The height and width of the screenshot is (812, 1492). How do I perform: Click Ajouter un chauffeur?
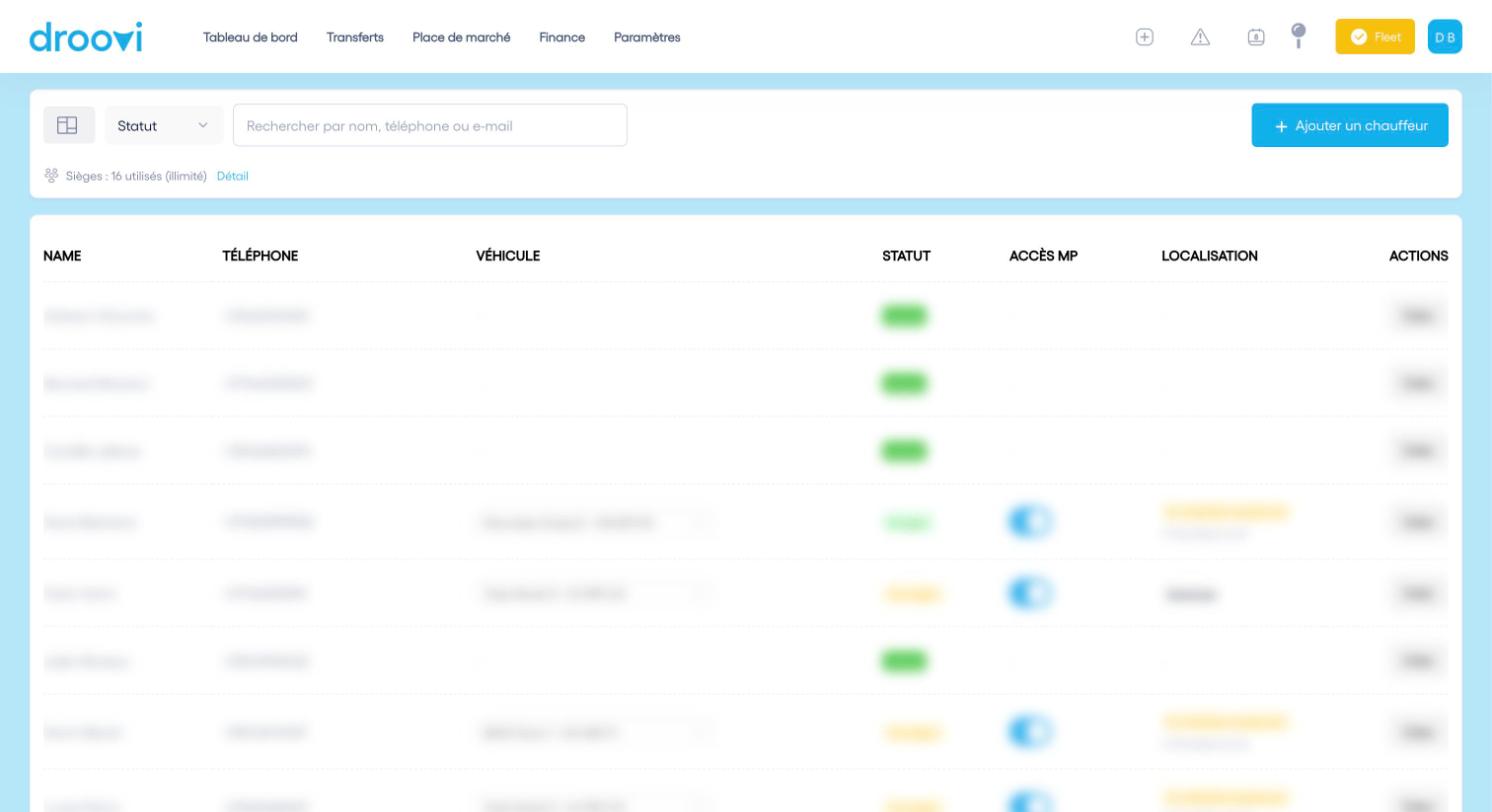pyautogui.click(x=1350, y=125)
